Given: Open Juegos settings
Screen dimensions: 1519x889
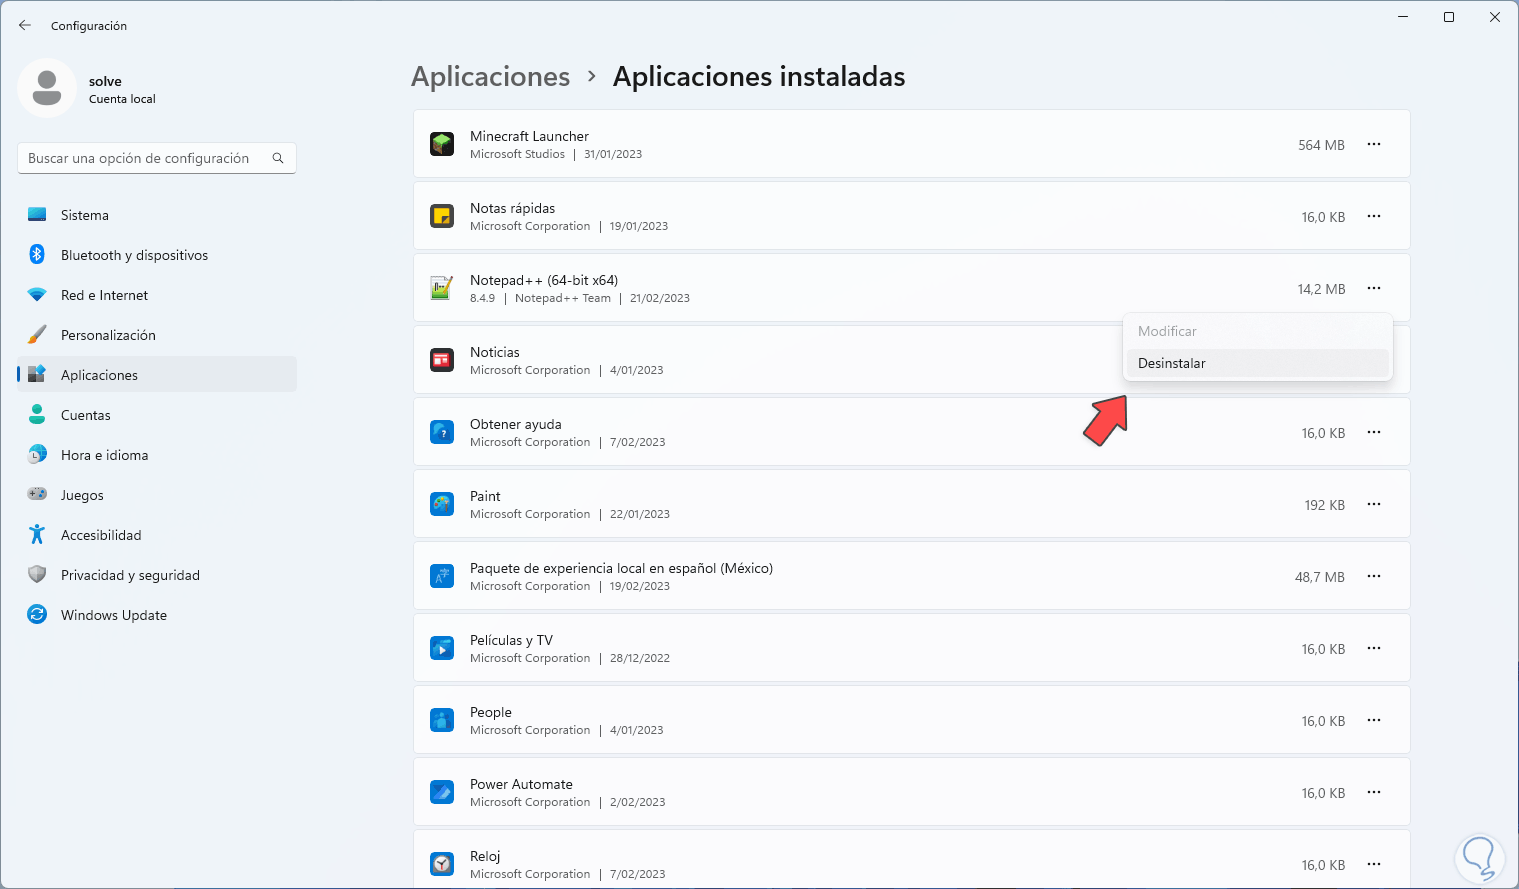Looking at the screenshot, I should (x=157, y=495).
